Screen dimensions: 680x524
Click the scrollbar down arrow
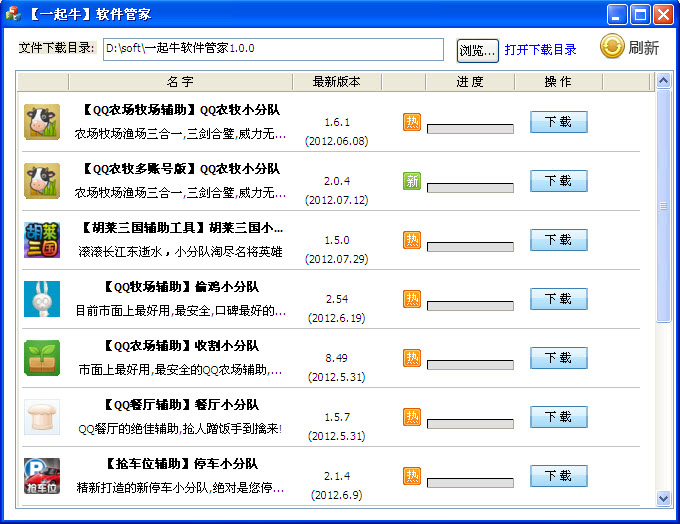pyautogui.click(x=663, y=499)
